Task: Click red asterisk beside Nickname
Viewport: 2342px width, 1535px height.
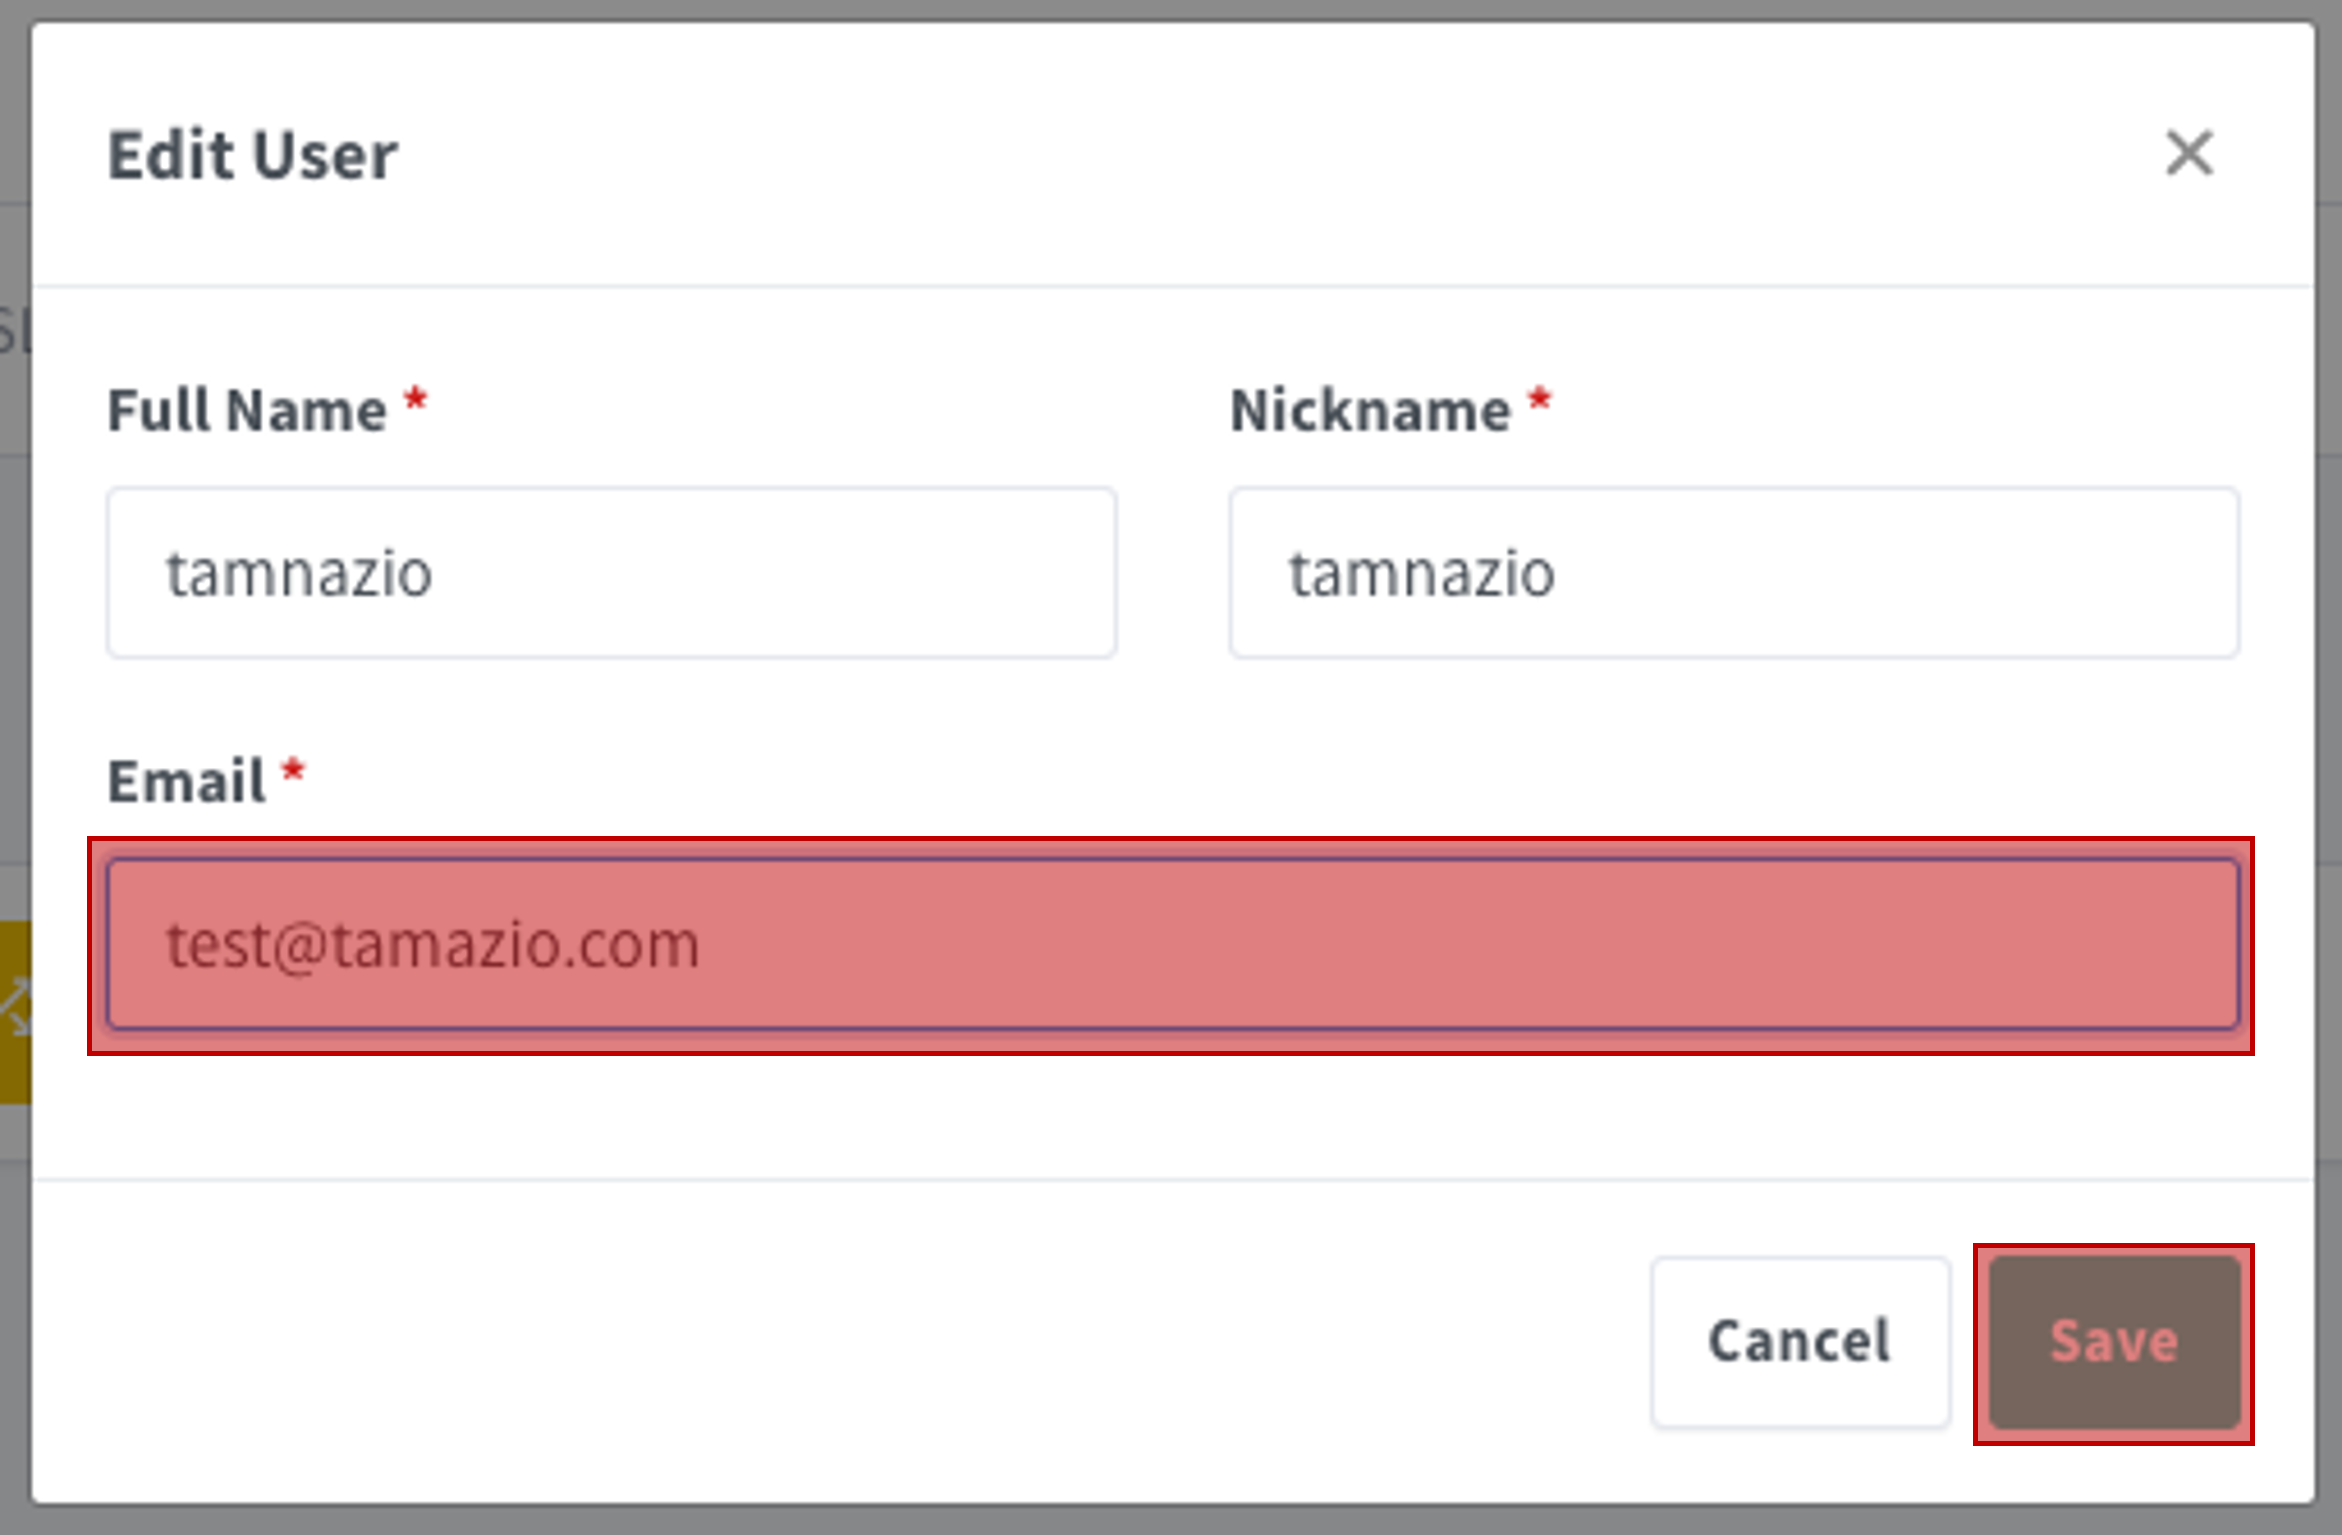Action: [x=1540, y=401]
